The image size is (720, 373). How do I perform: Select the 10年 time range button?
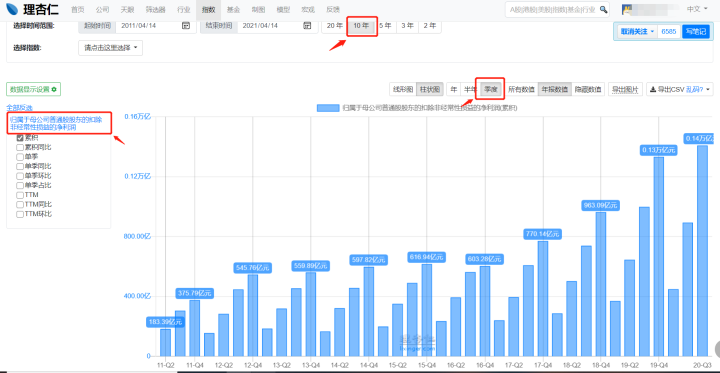361,26
